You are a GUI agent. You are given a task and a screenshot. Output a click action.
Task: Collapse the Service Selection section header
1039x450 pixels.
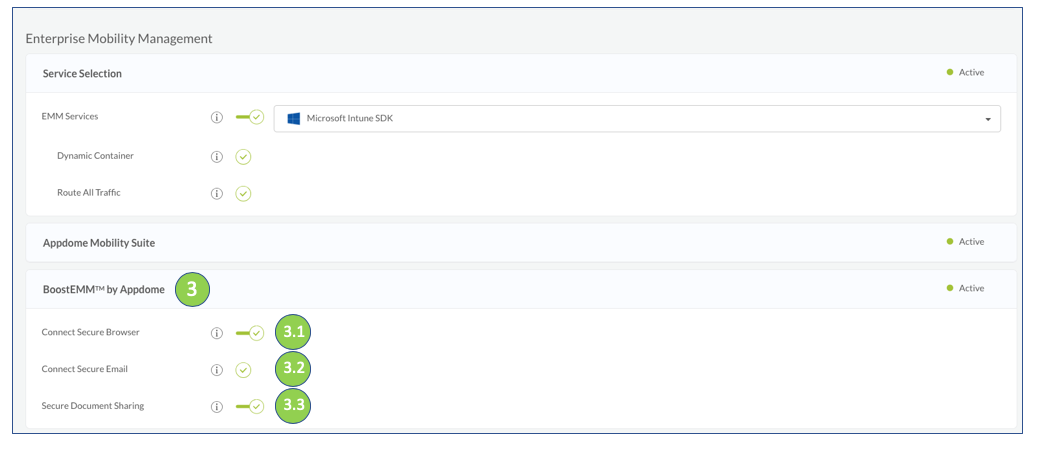point(82,74)
